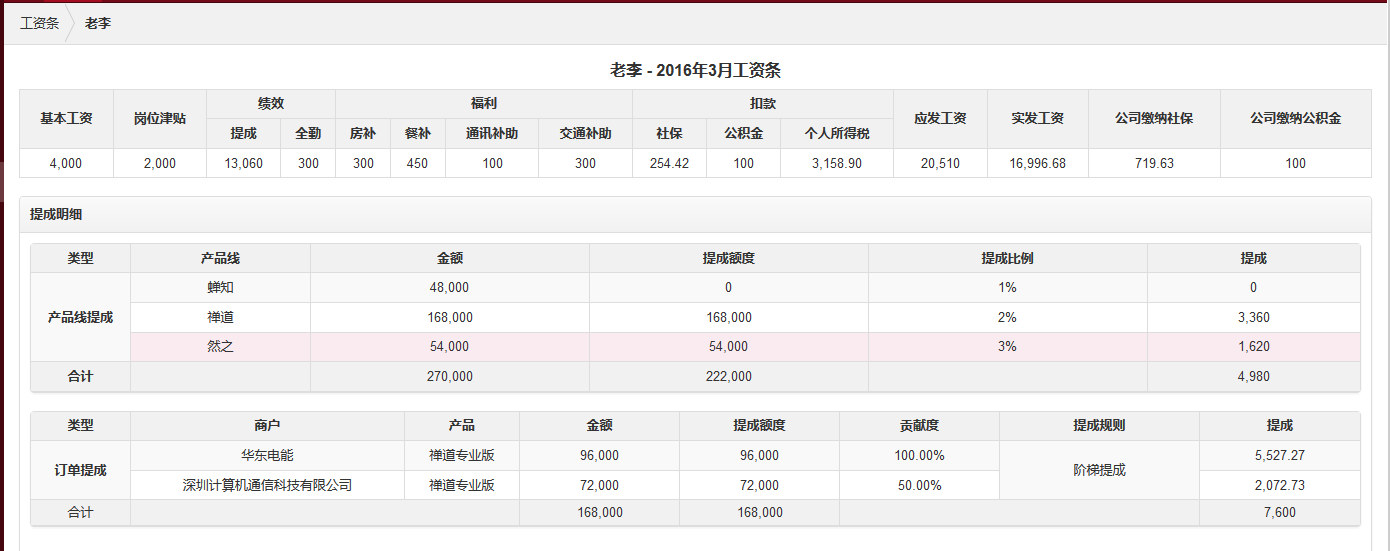This screenshot has width=1390, height=551.
Task: Select the income tax value 3,158.90
Action: (837, 163)
